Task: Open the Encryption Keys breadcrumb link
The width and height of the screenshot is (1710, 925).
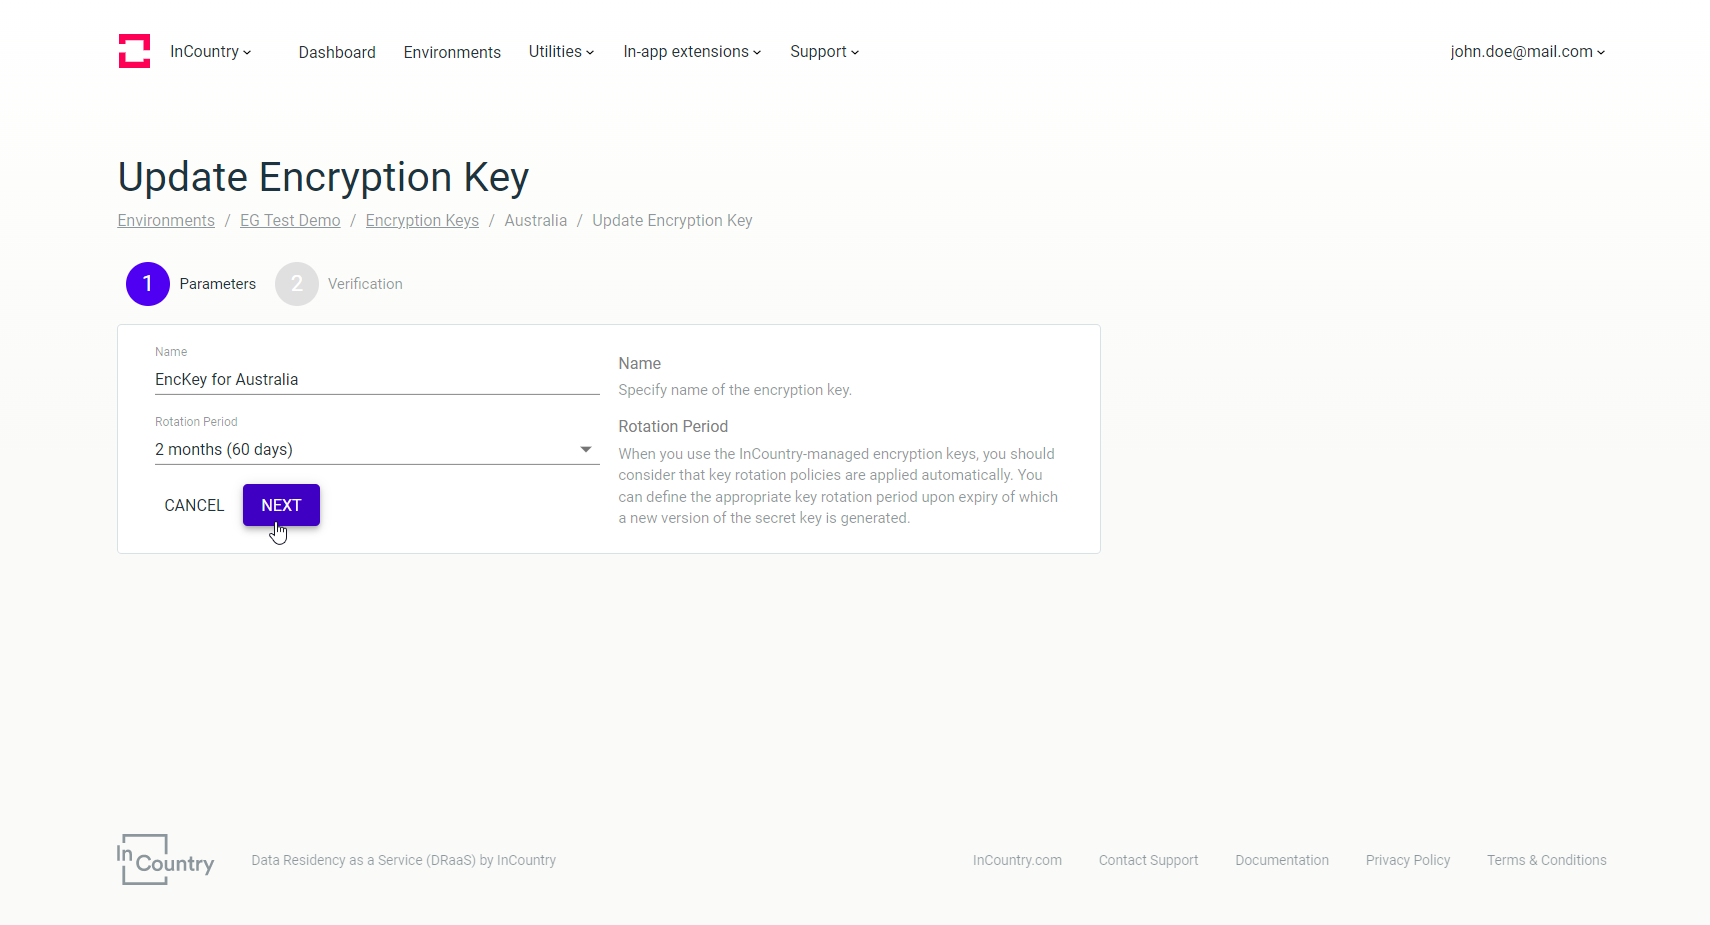Action: point(421,220)
